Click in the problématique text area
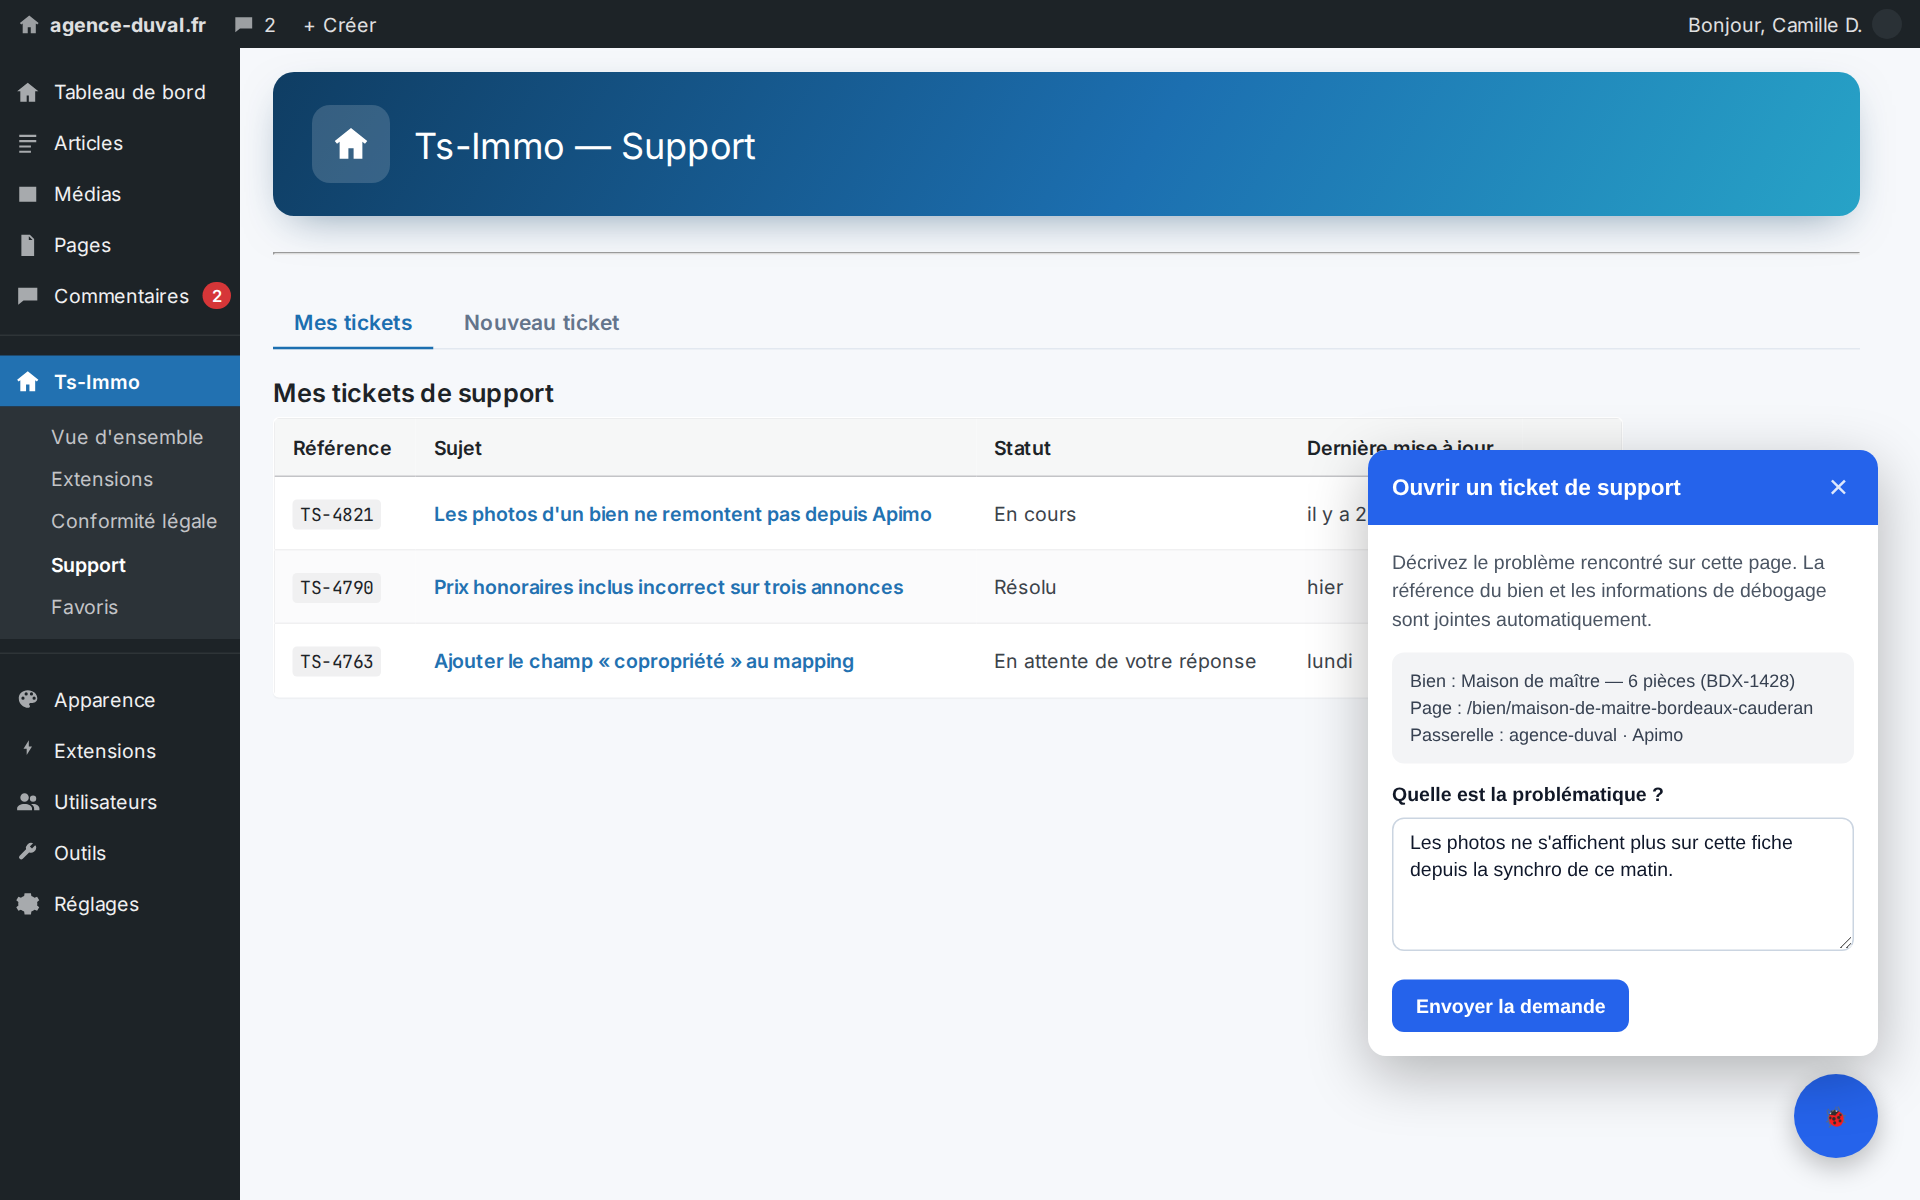The image size is (1920, 1200). (1622, 884)
